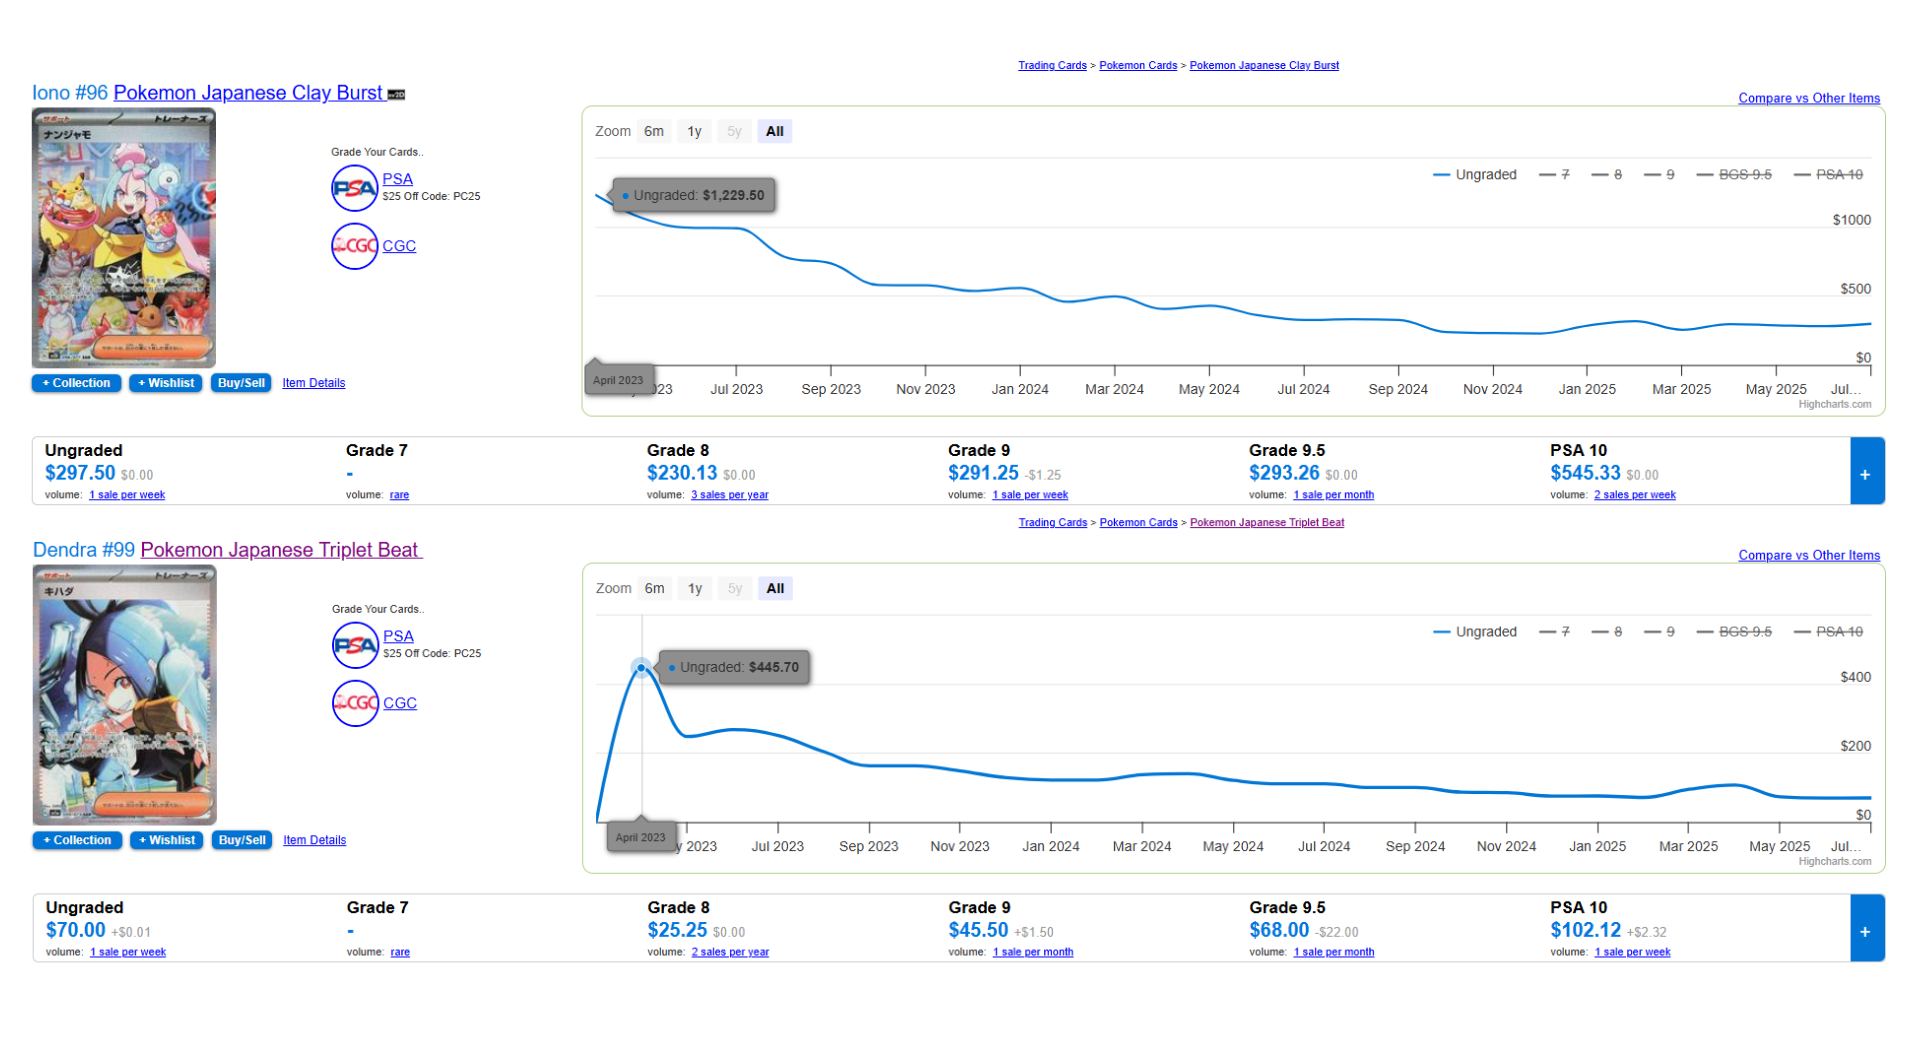Open Item Details link for Dendra card

pos(314,840)
